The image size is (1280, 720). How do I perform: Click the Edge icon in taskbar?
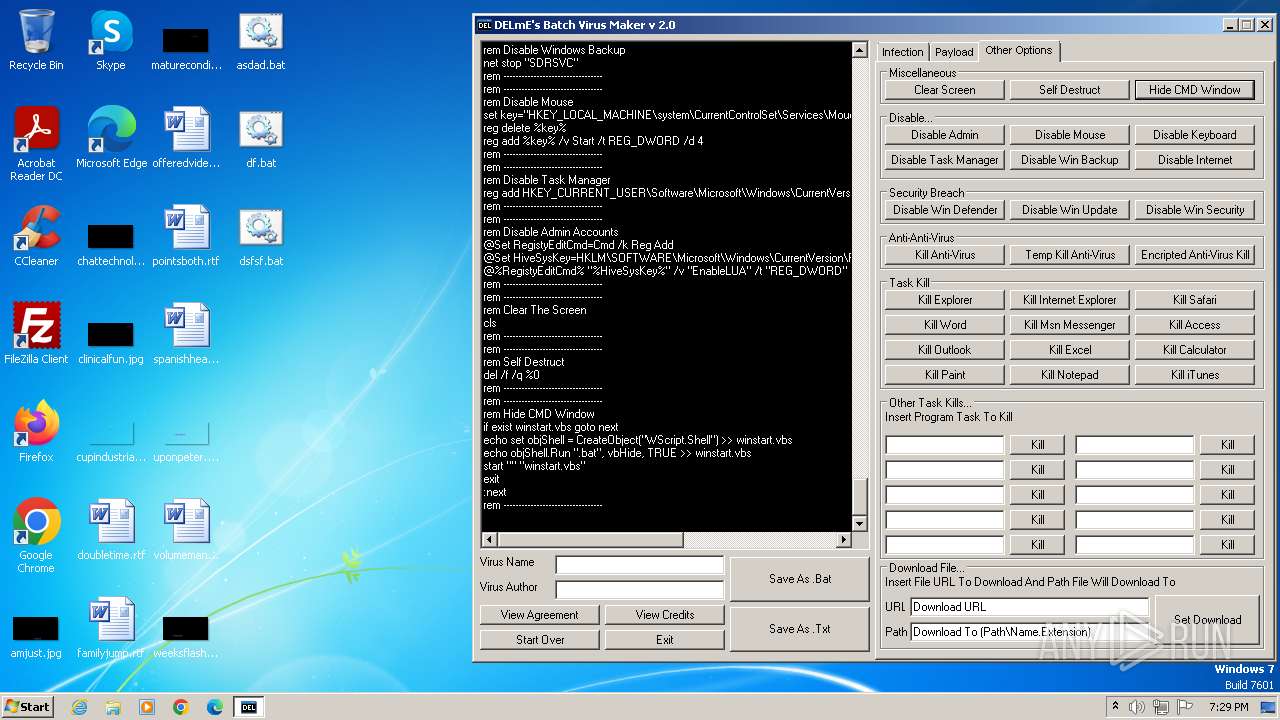click(215, 707)
